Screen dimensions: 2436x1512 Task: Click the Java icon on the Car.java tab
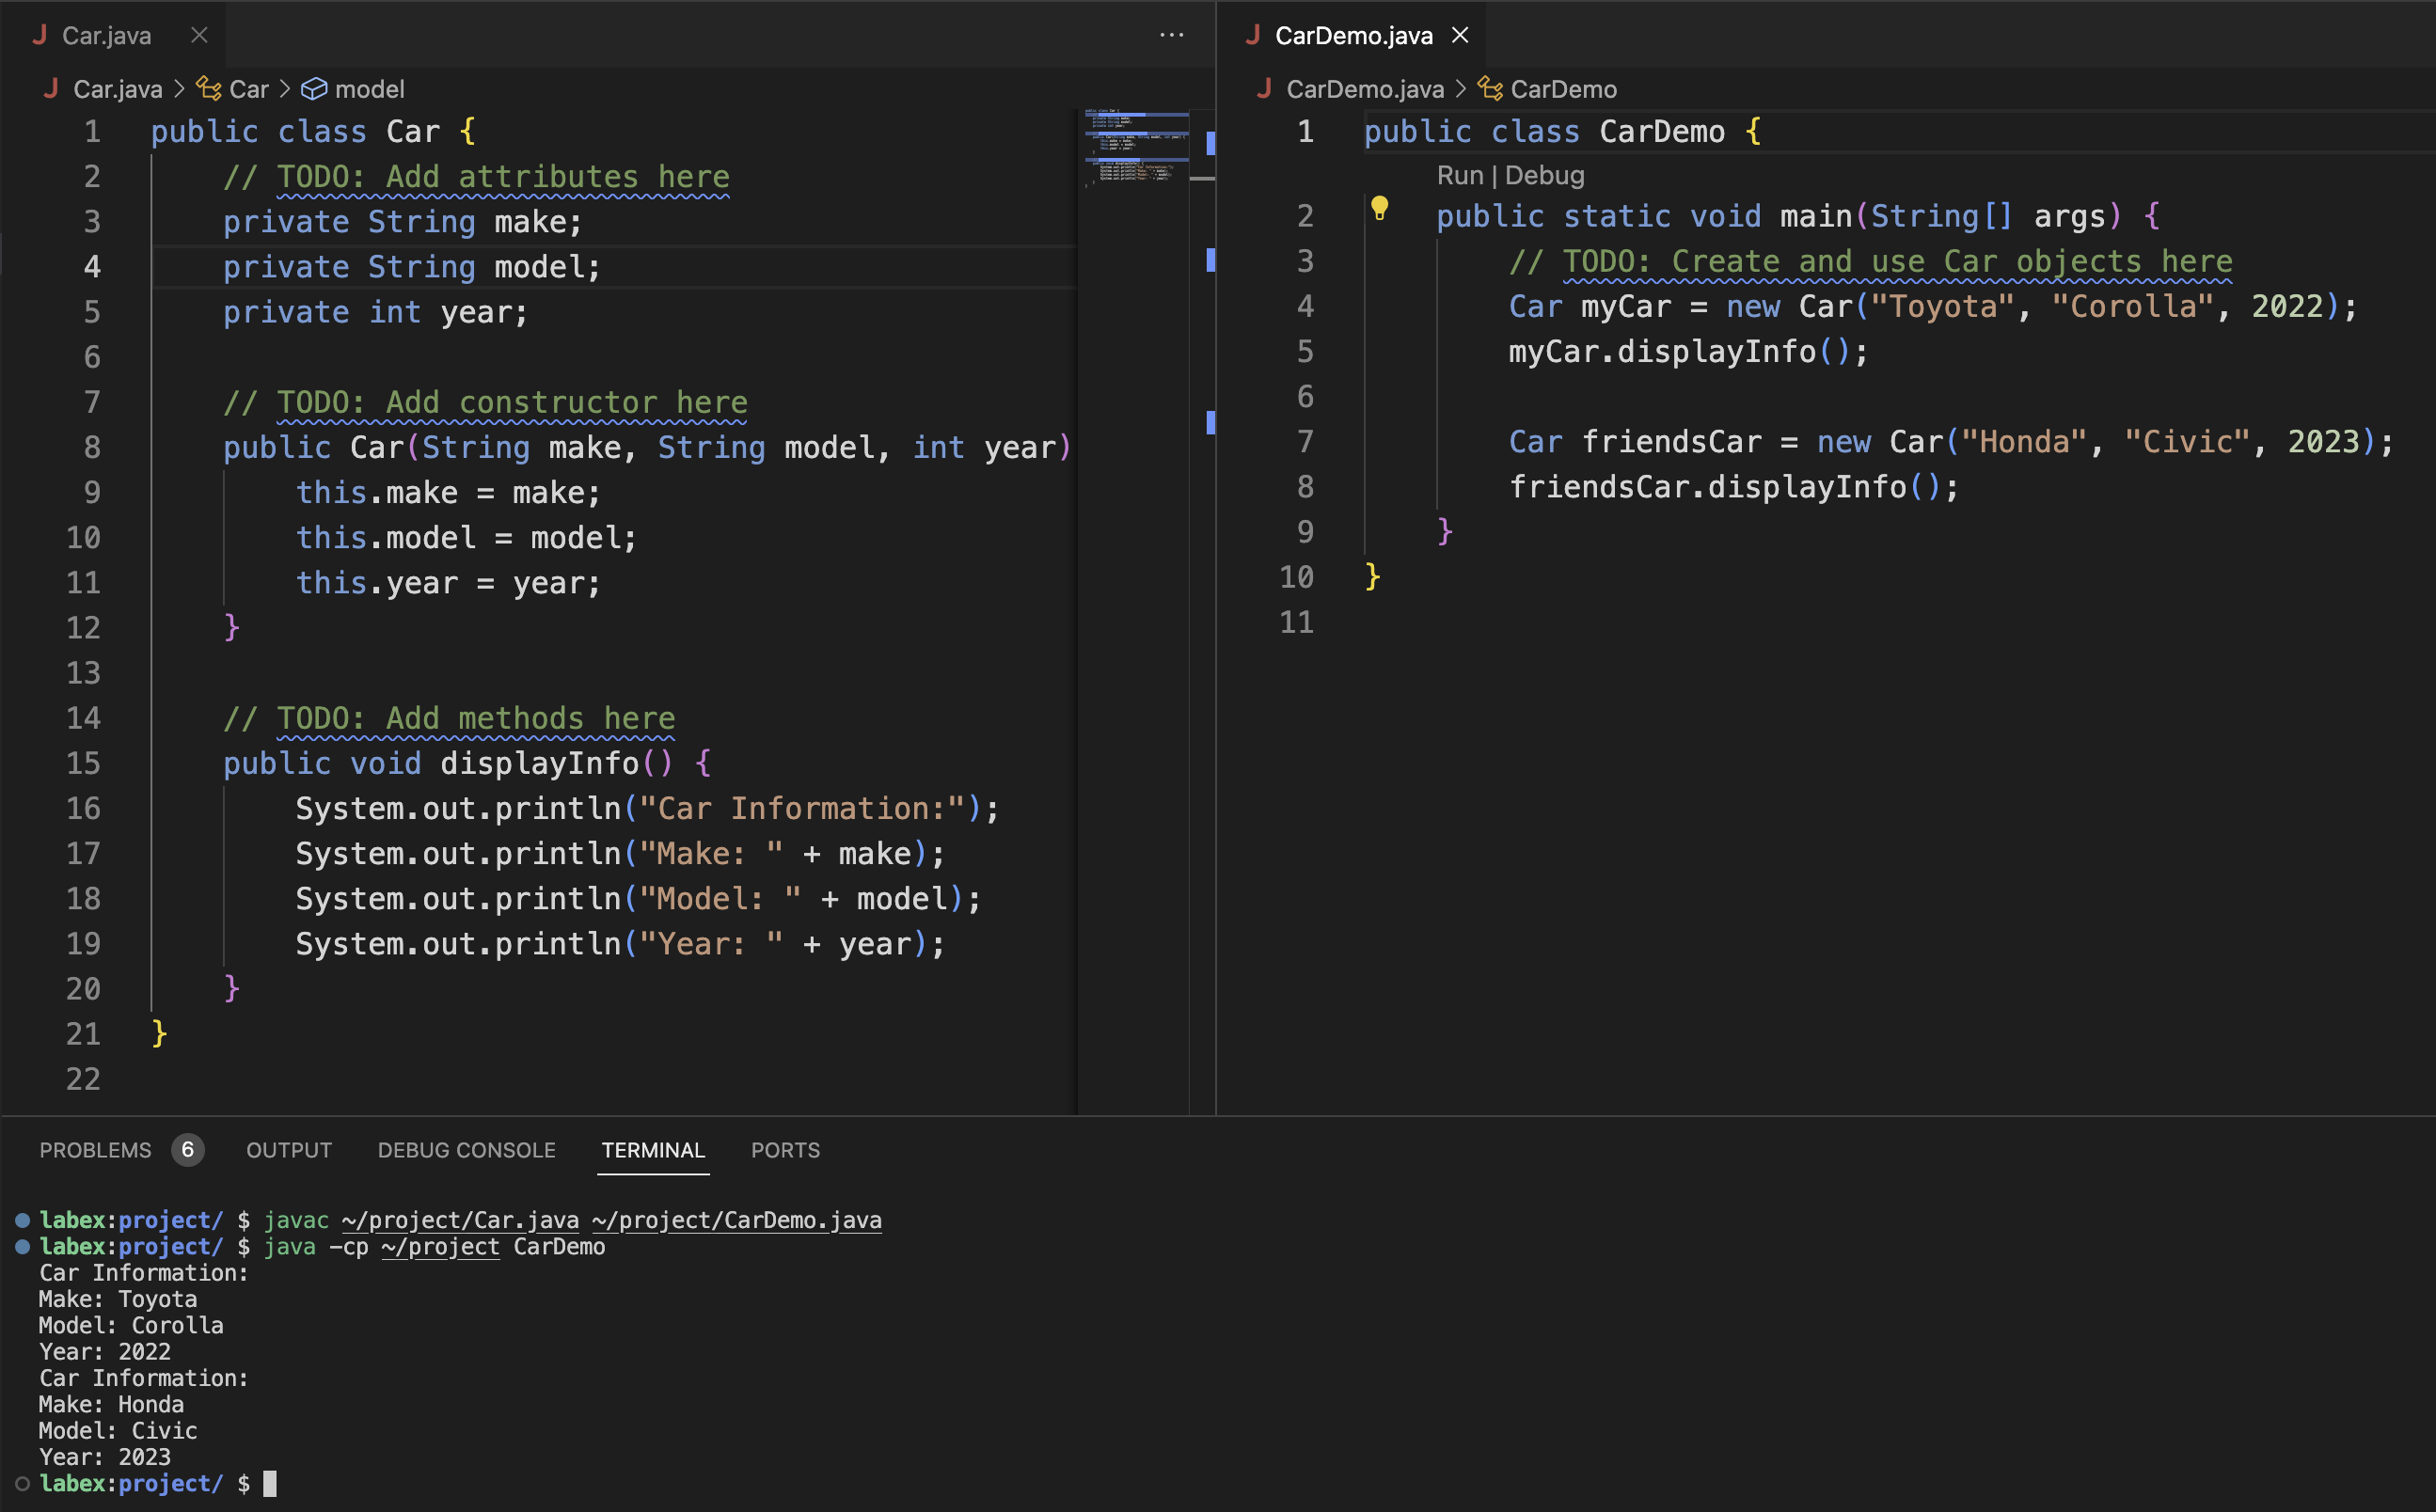pyautogui.click(x=41, y=35)
